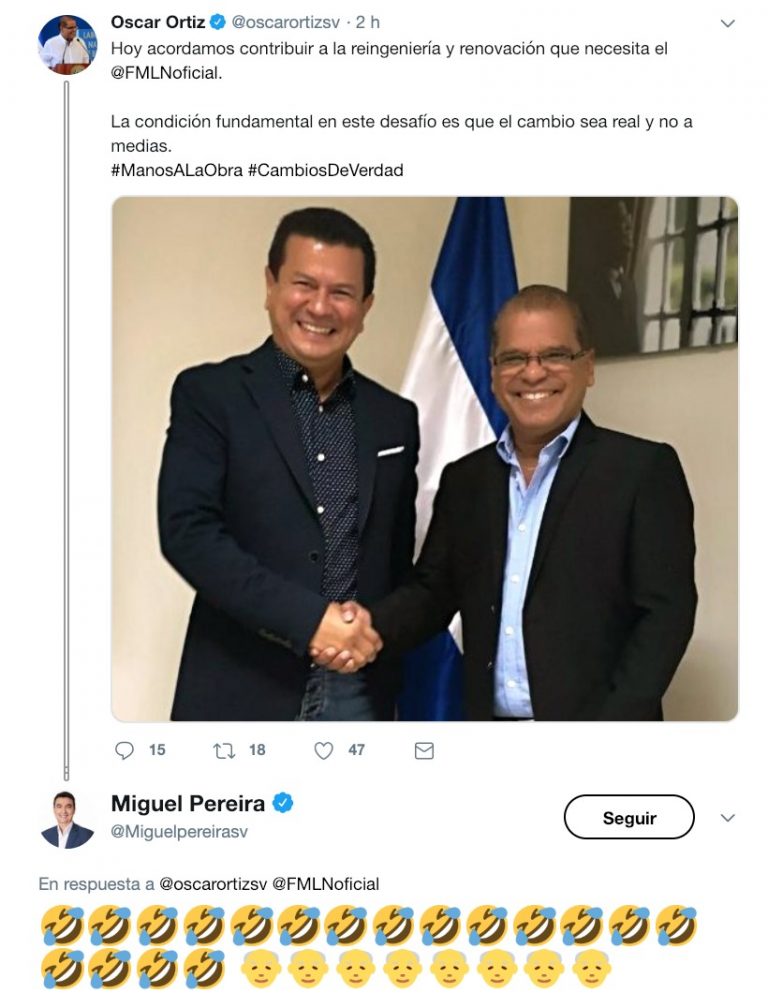The image size is (768, 1008).
Task: Open the #ManosALaObra hashtag
Action: point(177,170)
